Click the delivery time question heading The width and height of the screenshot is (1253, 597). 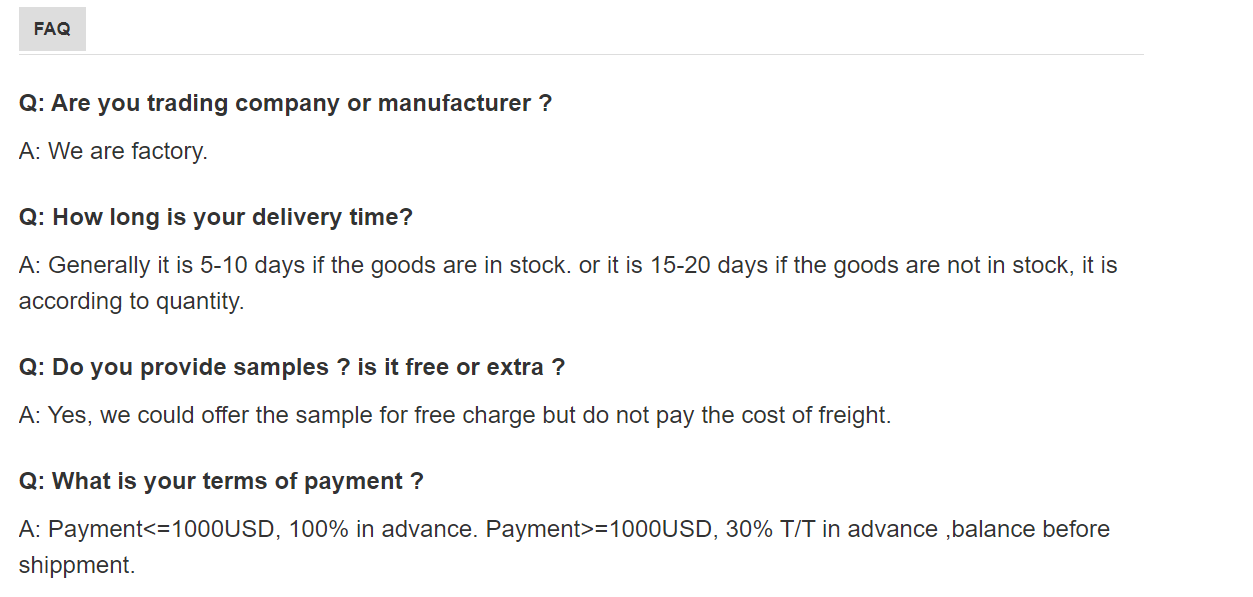pyautogui.click(x=216, y=217)
